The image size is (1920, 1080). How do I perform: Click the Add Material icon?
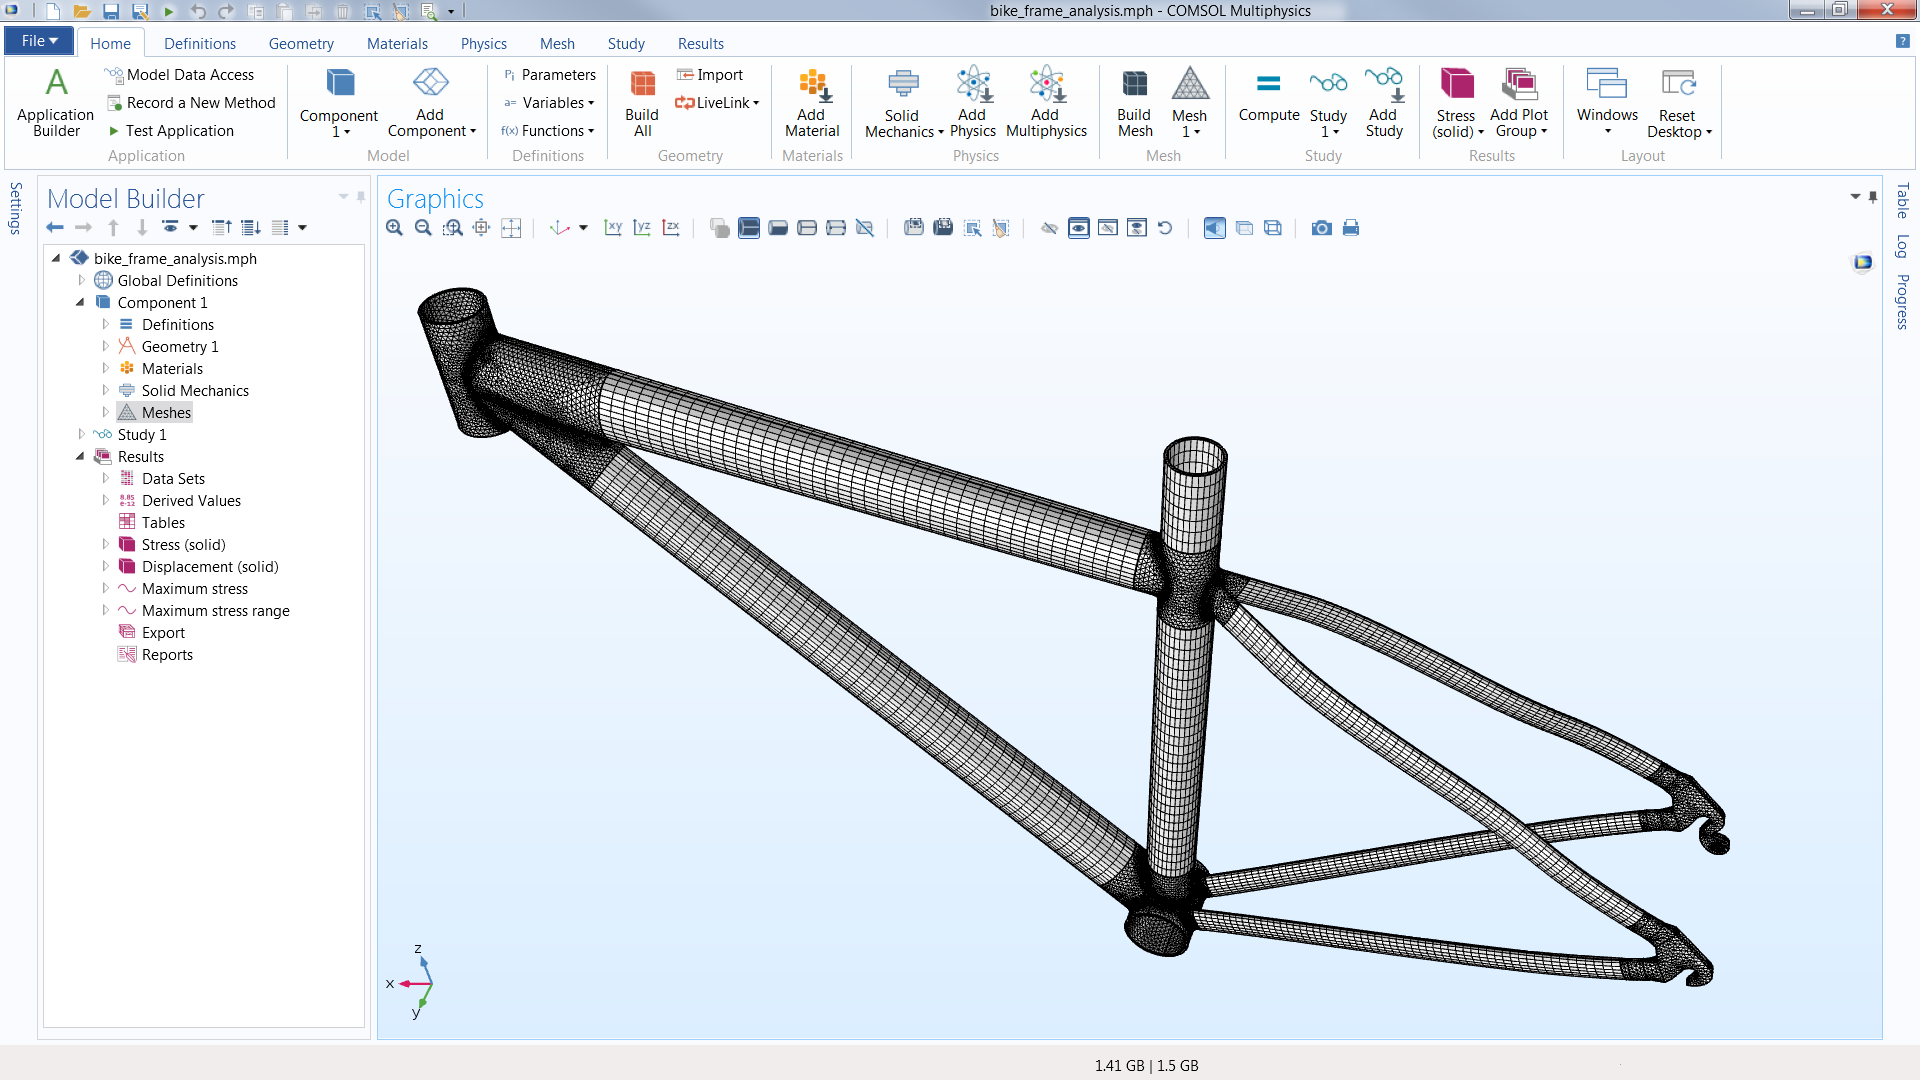pos(811,97)
